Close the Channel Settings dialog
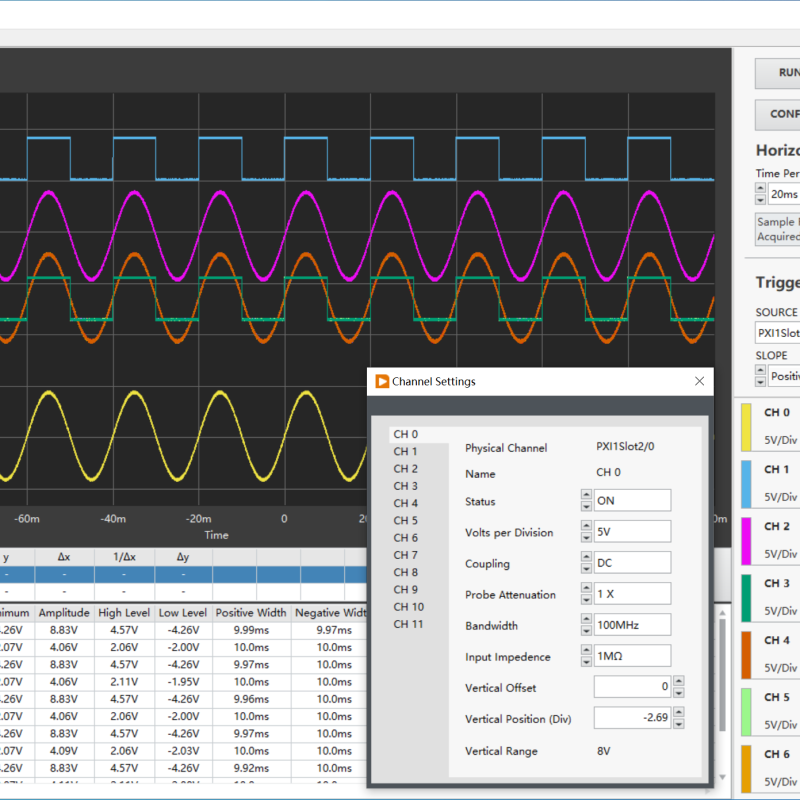The image size is (800, 800). (699, 381)
